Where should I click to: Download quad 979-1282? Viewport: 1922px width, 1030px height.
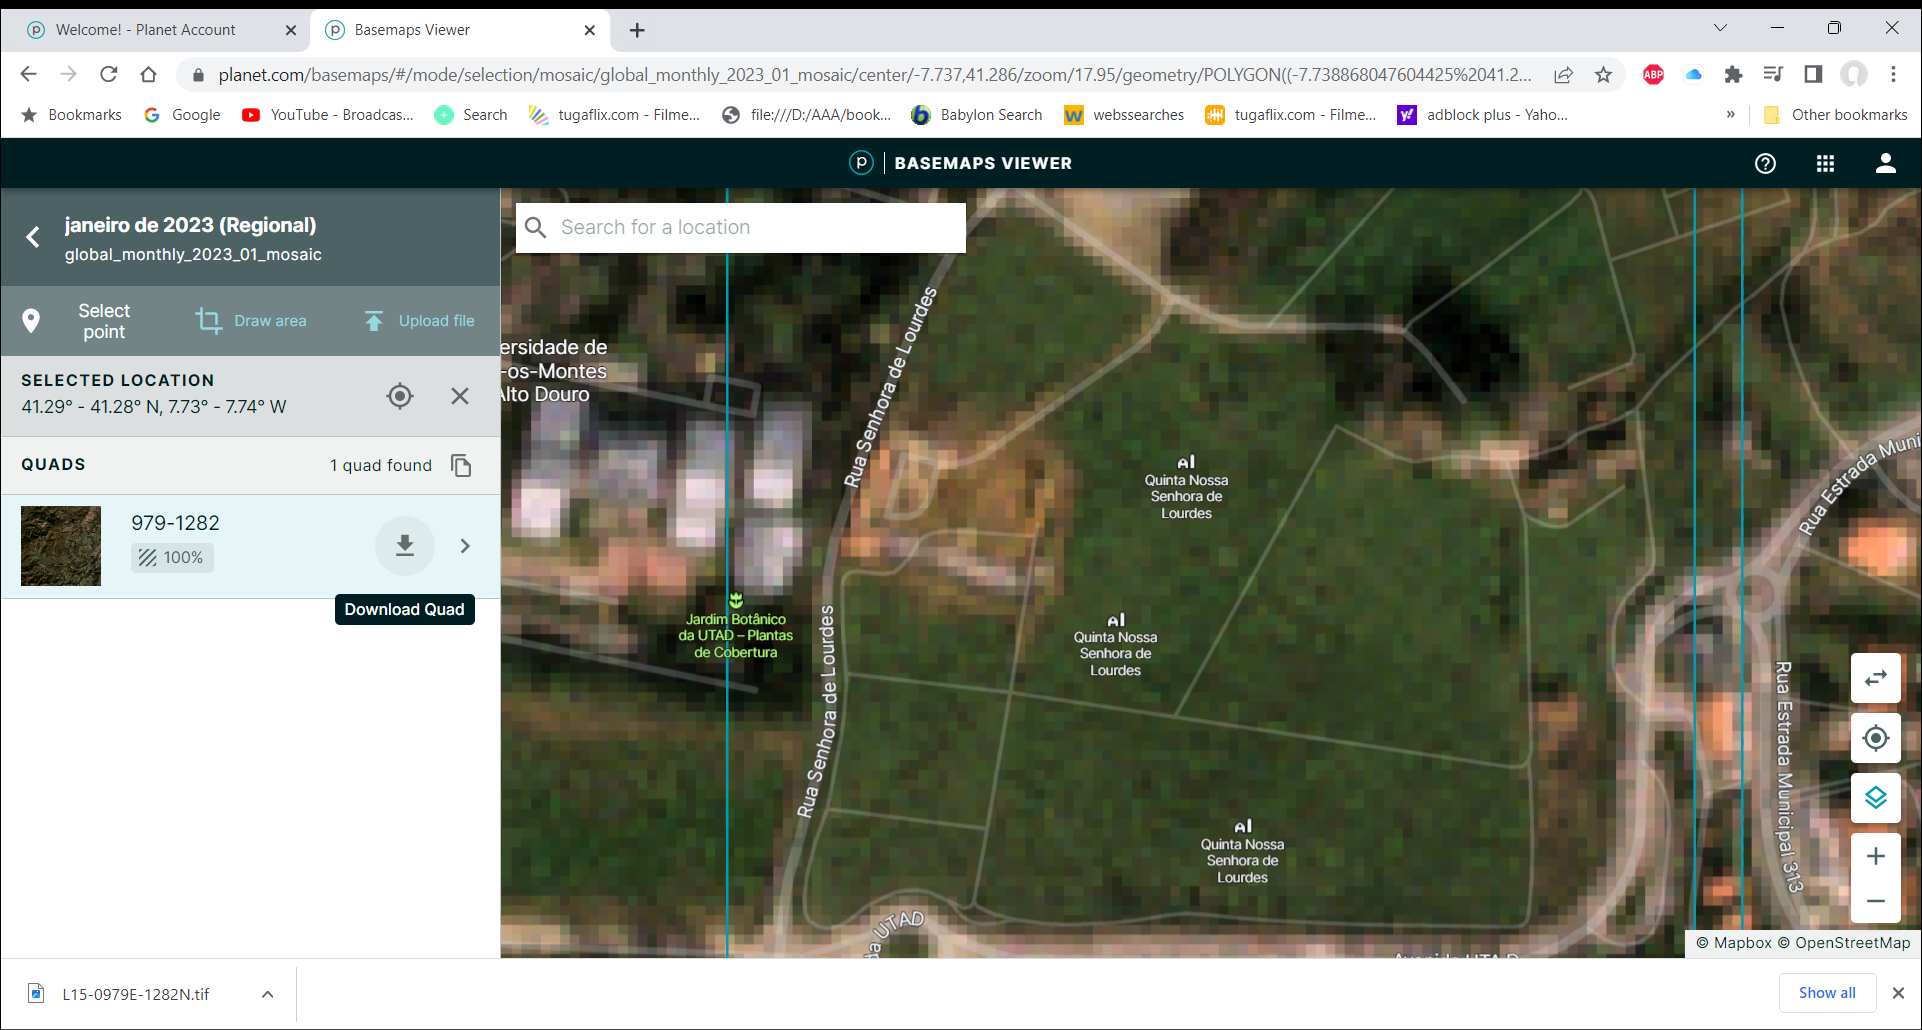point(405,545)
